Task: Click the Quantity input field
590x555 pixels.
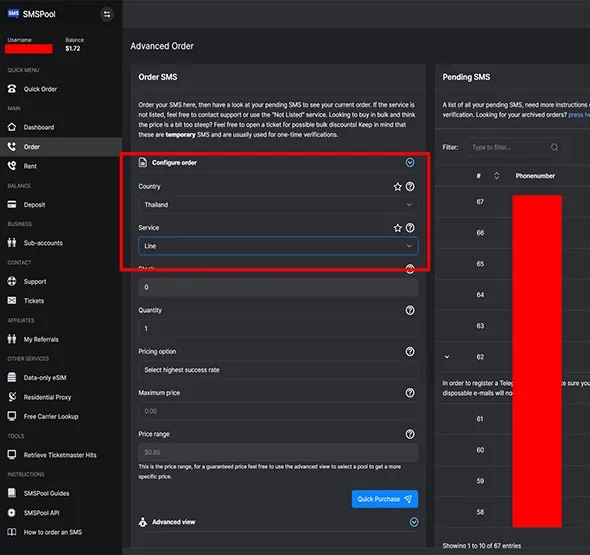Action: (x=278, y=328)
